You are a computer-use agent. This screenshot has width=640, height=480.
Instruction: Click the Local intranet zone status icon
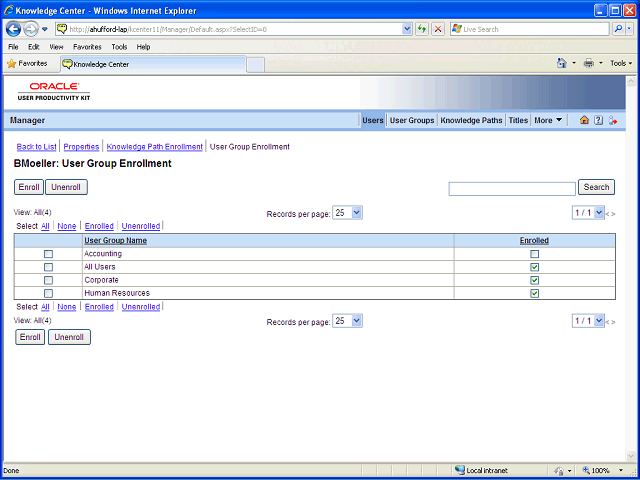coord(460,470)
